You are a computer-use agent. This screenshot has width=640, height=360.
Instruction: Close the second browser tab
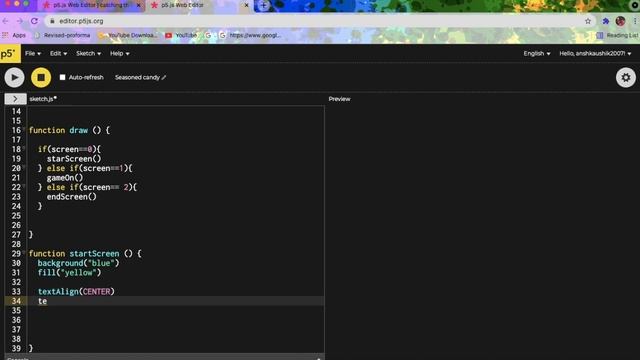246,5
